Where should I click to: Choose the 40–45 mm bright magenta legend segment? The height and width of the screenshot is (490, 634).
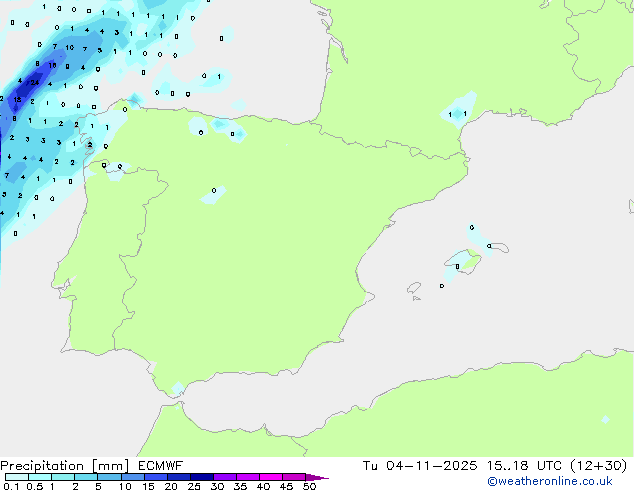pyautogui.click(x=271, y=477)
